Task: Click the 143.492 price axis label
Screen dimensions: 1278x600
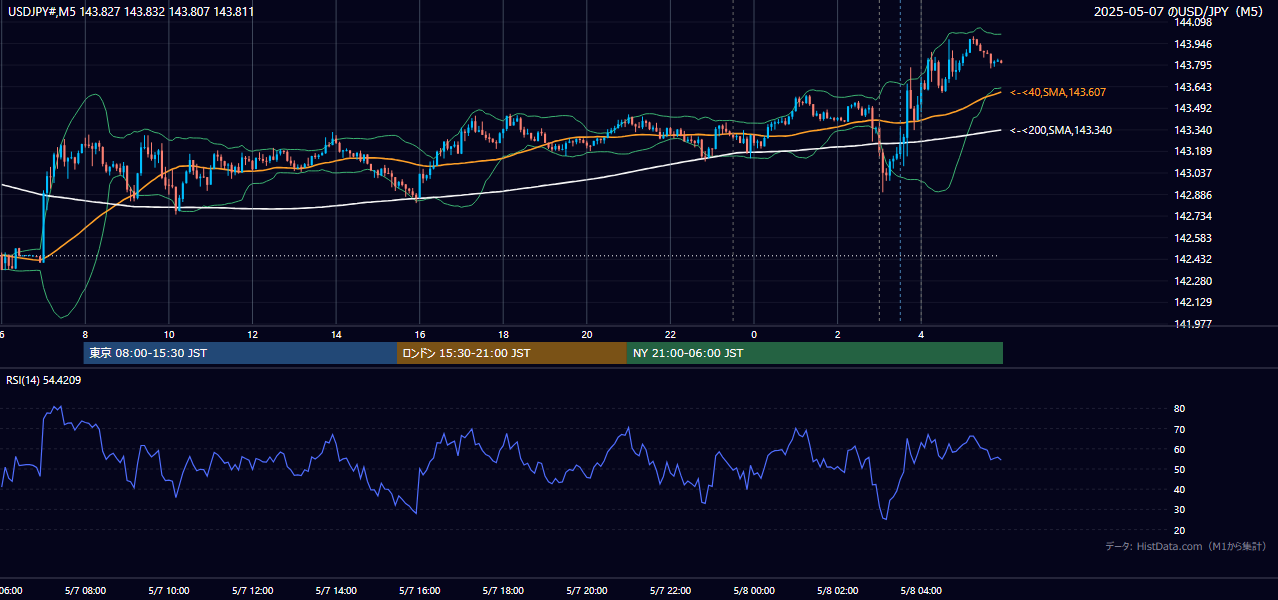Action: (x=1193, y=109)
